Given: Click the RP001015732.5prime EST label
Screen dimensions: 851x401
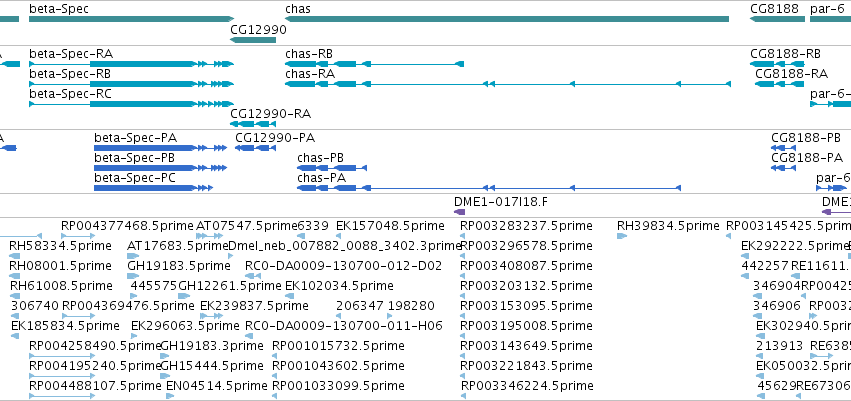Looking at the screenshot, I should tap(338, 346).
